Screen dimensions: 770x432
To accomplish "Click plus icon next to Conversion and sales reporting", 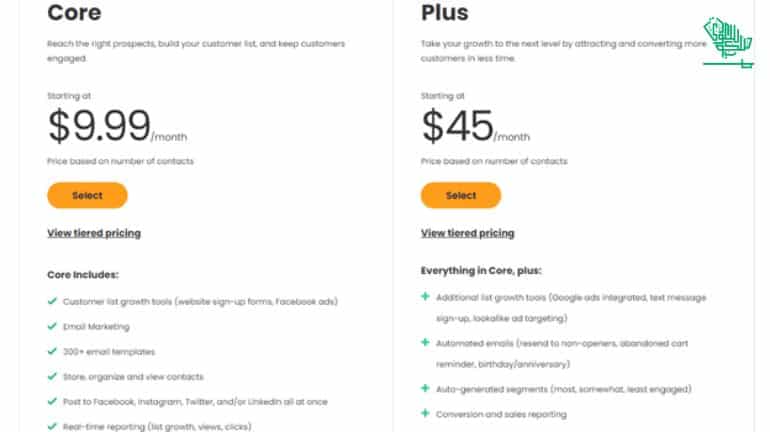I will [x=425, y=413].
